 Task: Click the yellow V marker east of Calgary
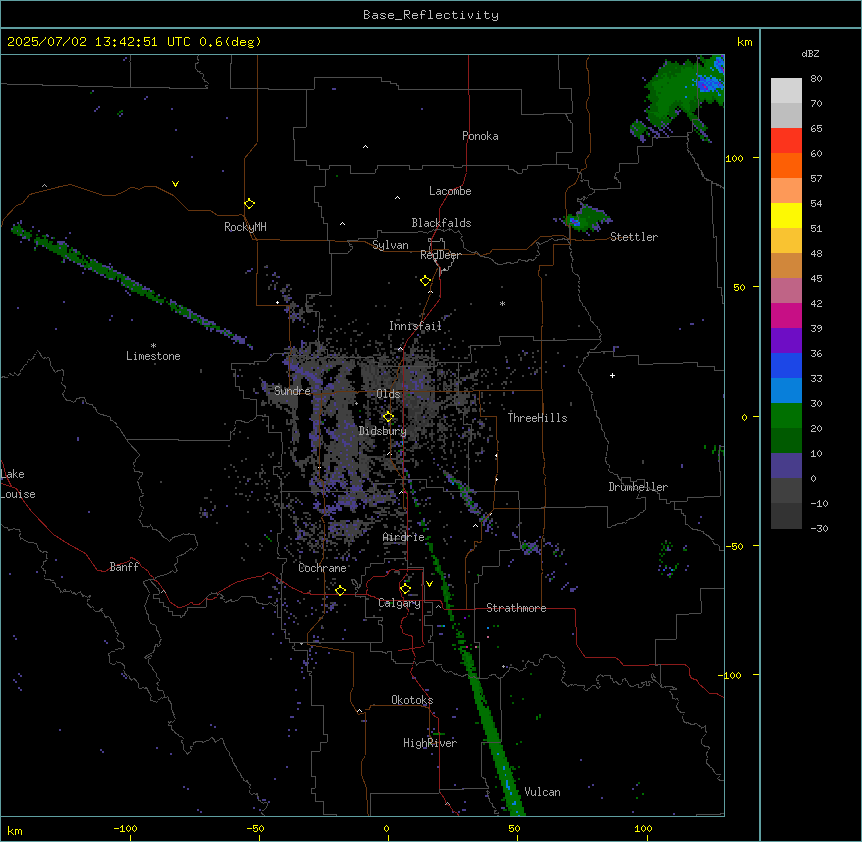(429, 584)
